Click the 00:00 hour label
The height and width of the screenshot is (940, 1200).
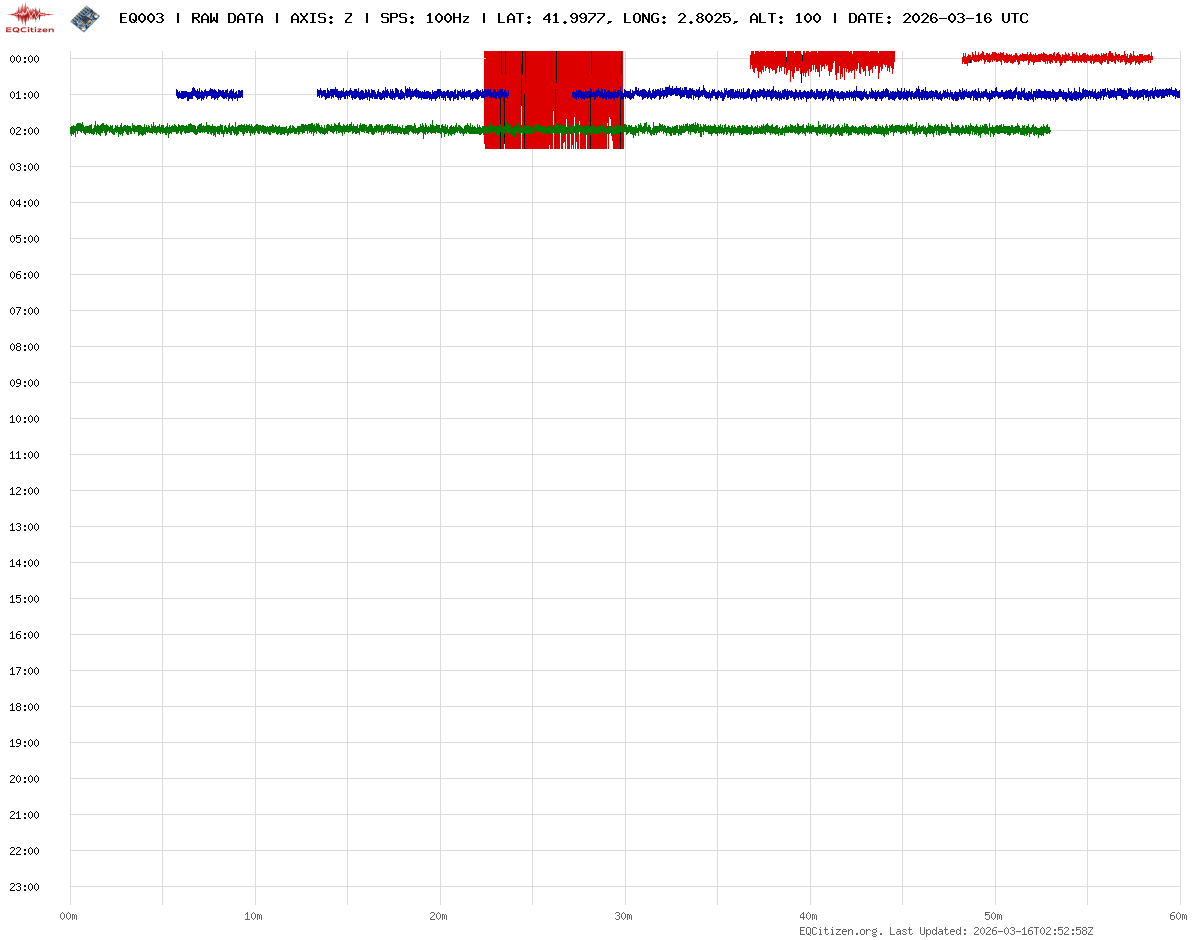[x=24, y=59]
